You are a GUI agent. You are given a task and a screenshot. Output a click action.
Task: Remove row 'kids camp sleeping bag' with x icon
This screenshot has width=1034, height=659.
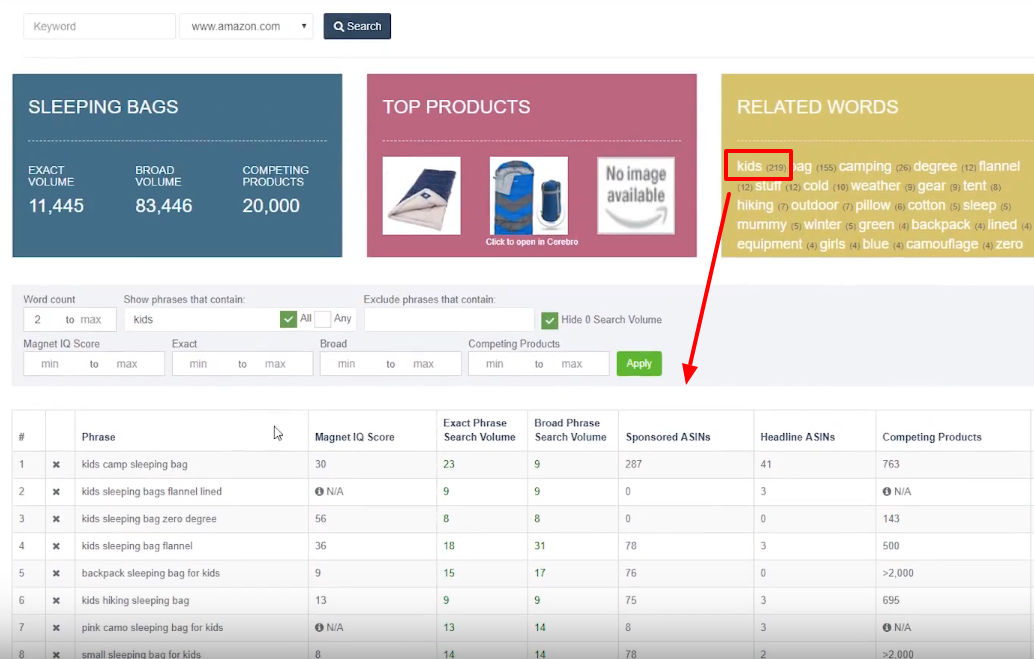(x=56, y=464)
